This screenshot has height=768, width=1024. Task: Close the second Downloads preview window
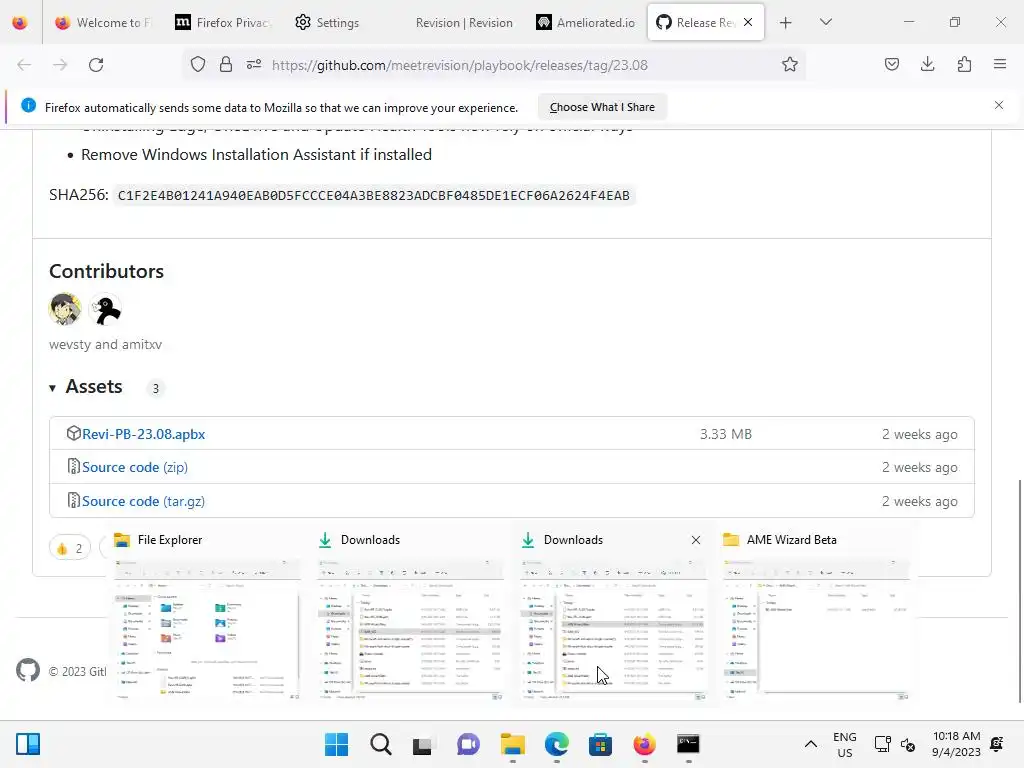pos(696,540)
